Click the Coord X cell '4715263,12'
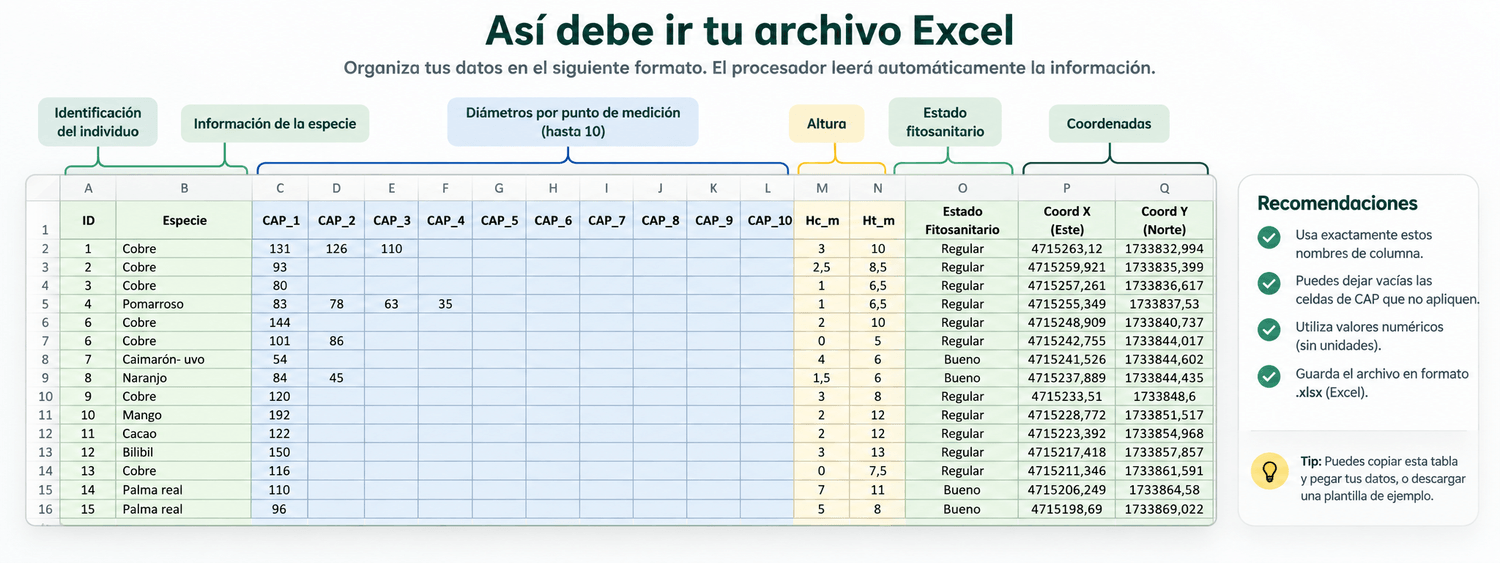 1067,248
